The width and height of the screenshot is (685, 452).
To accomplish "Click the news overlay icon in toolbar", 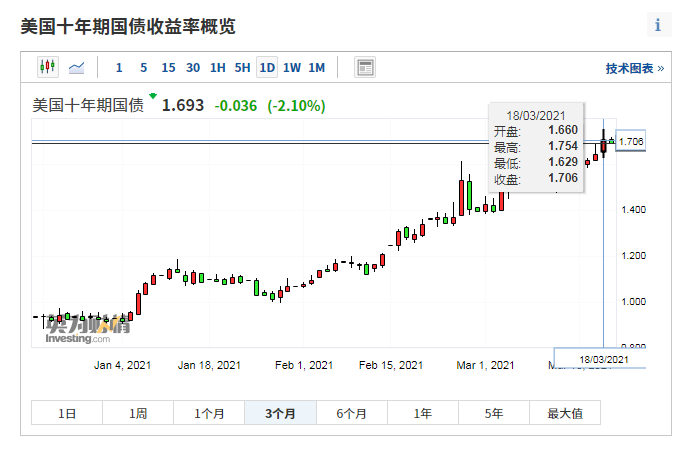I will coord(365,68).
